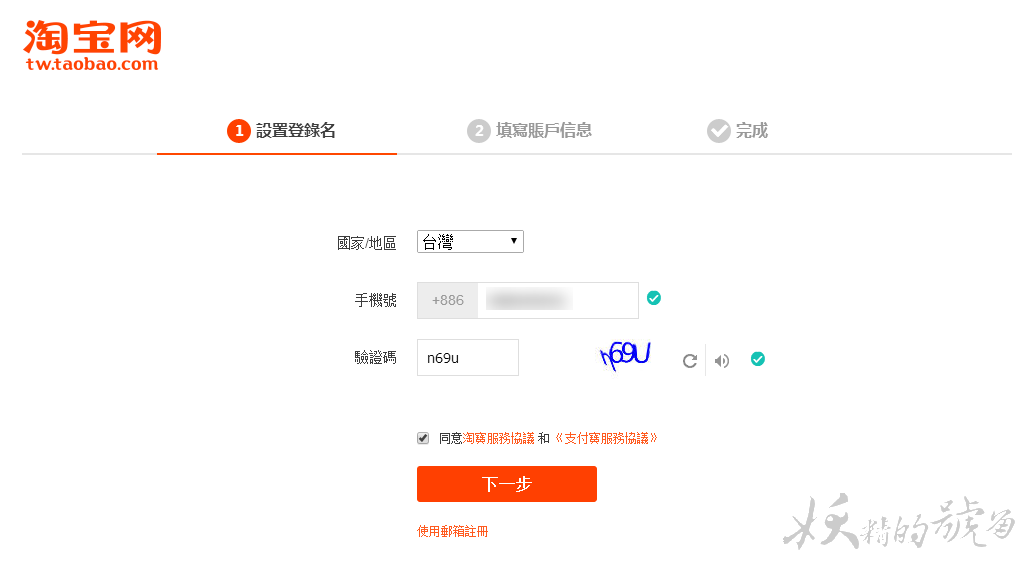Click the step 2 grey number circle
Image resolution: width=1035 pixels, height=563 pixels.
(479, 131)
